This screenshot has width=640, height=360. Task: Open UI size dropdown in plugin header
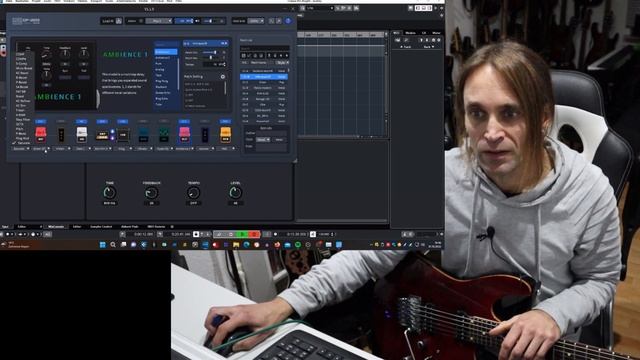pos(256,21)
